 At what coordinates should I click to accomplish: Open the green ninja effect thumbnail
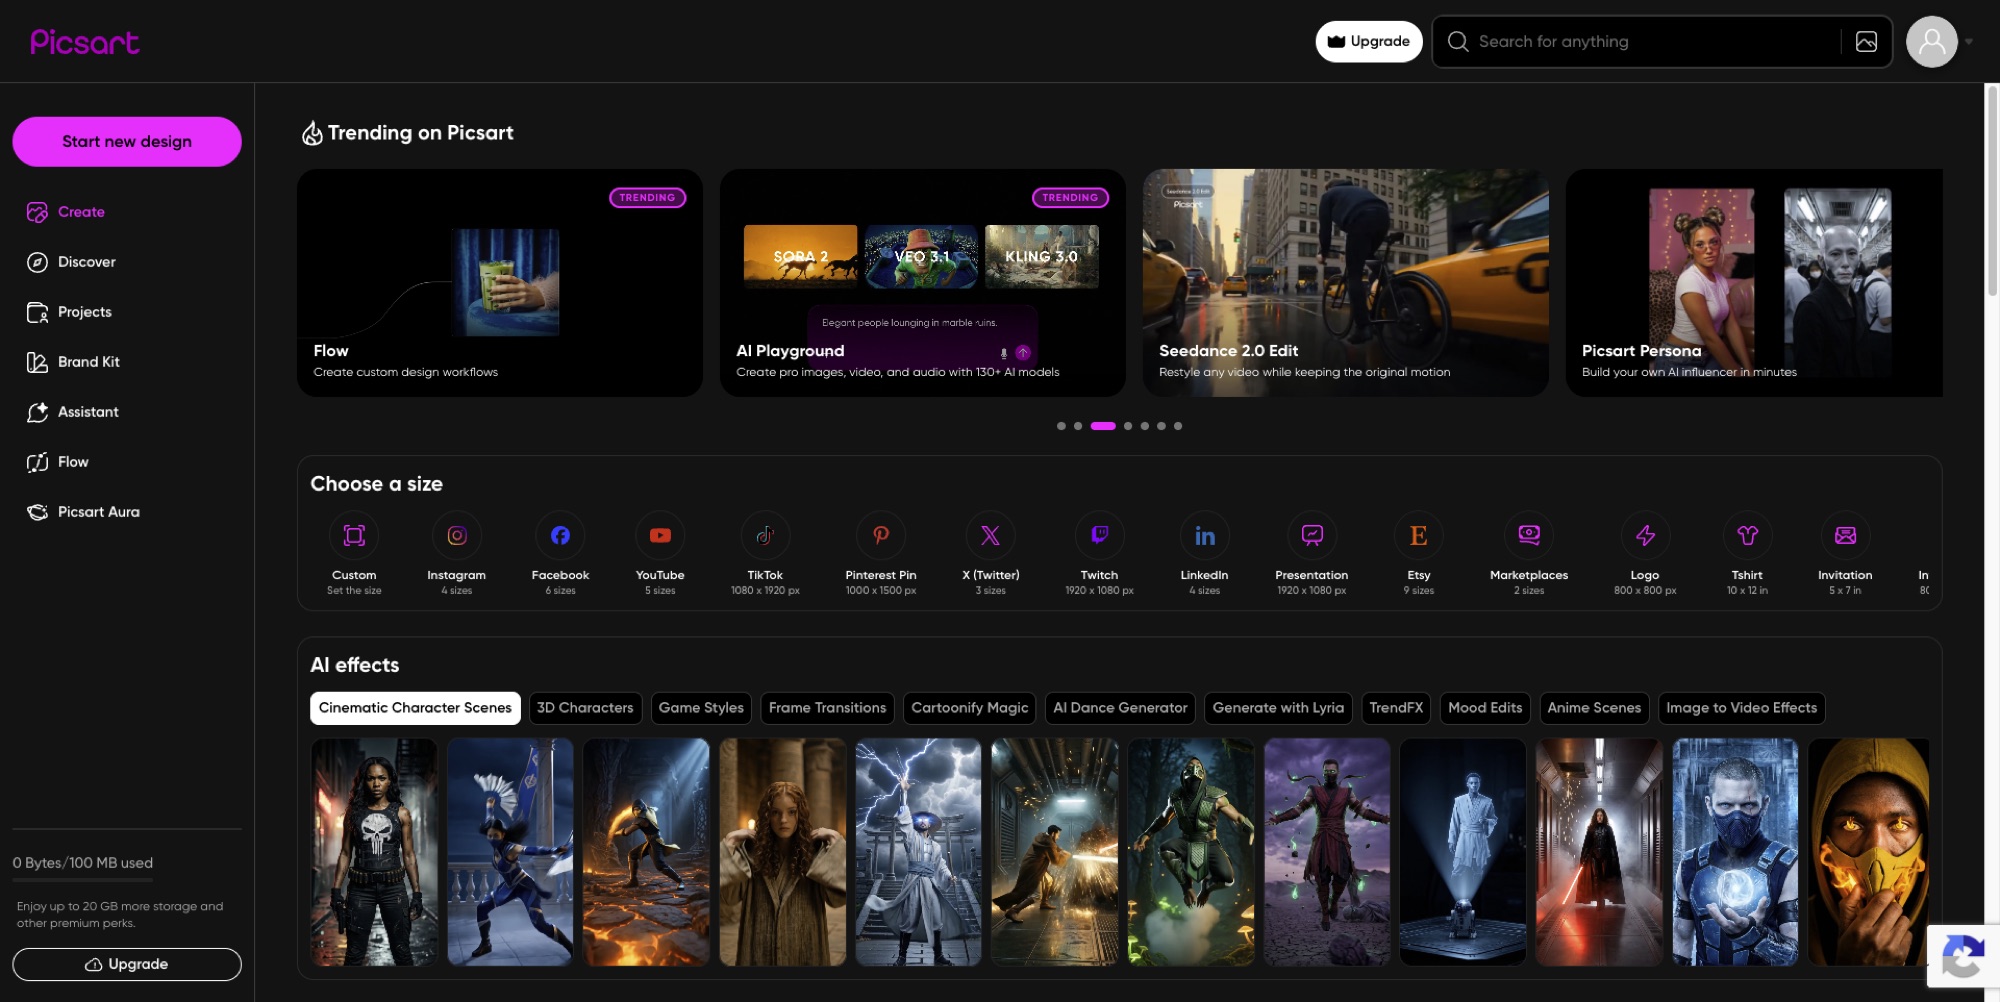click(x=1191, y=852)
